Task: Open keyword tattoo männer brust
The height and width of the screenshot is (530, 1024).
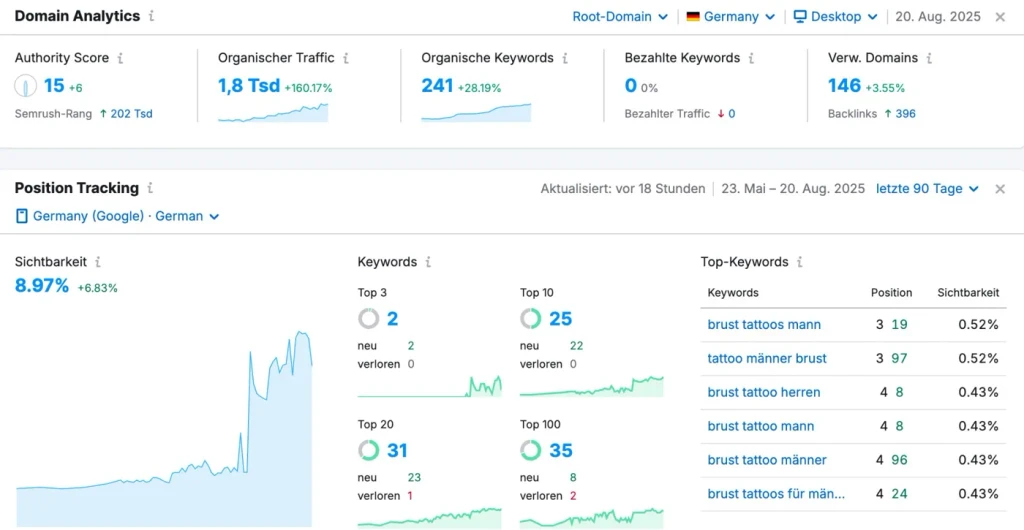Action: click(x=767, y=358)
